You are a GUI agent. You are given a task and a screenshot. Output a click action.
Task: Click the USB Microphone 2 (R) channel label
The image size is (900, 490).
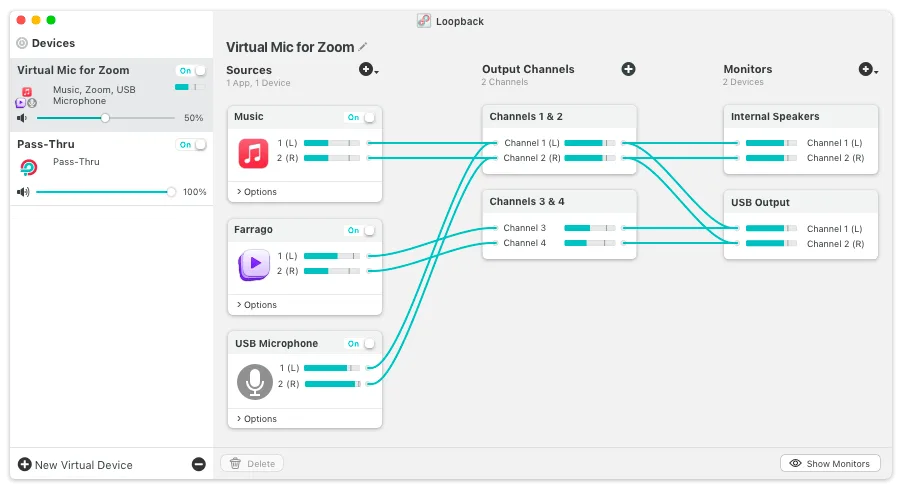coord(289,384)
